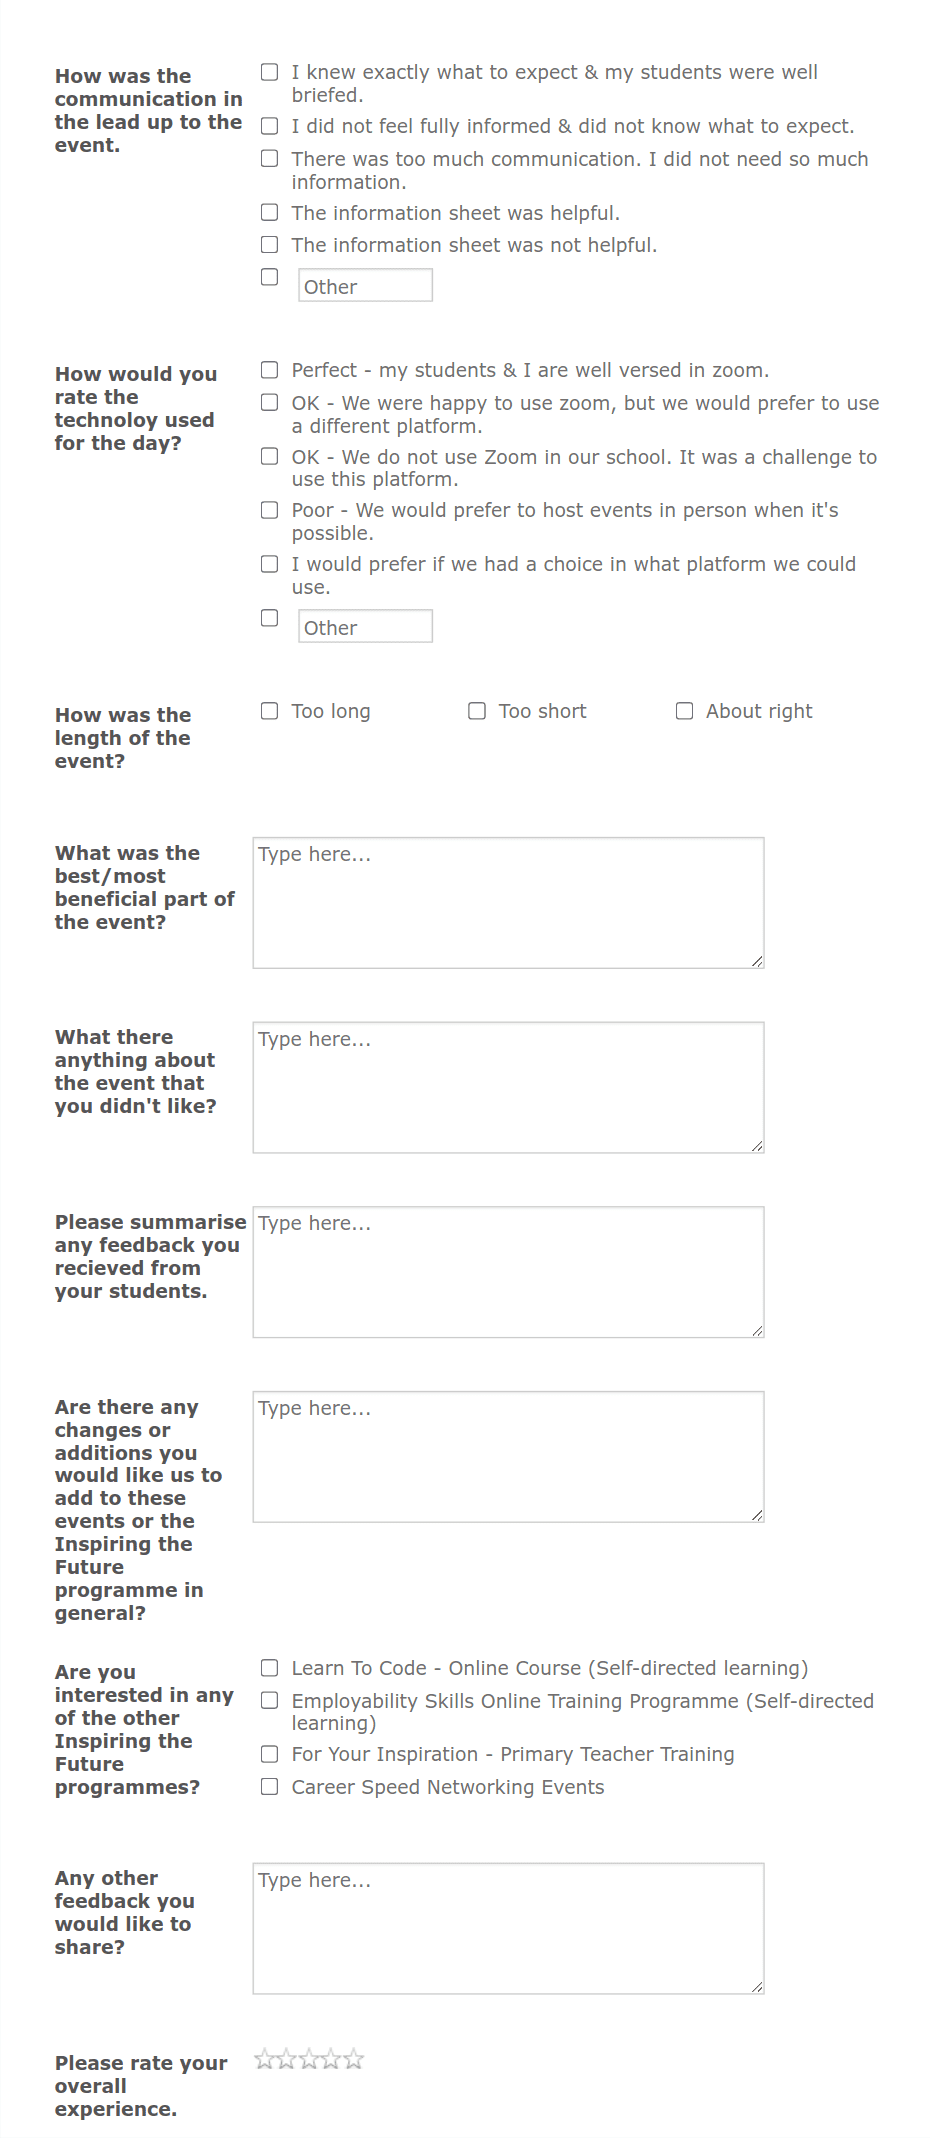This screenshot has height=2138, width=930.
Task: Check "I would prefer a choice of platform"
Action: coord(268,563)
